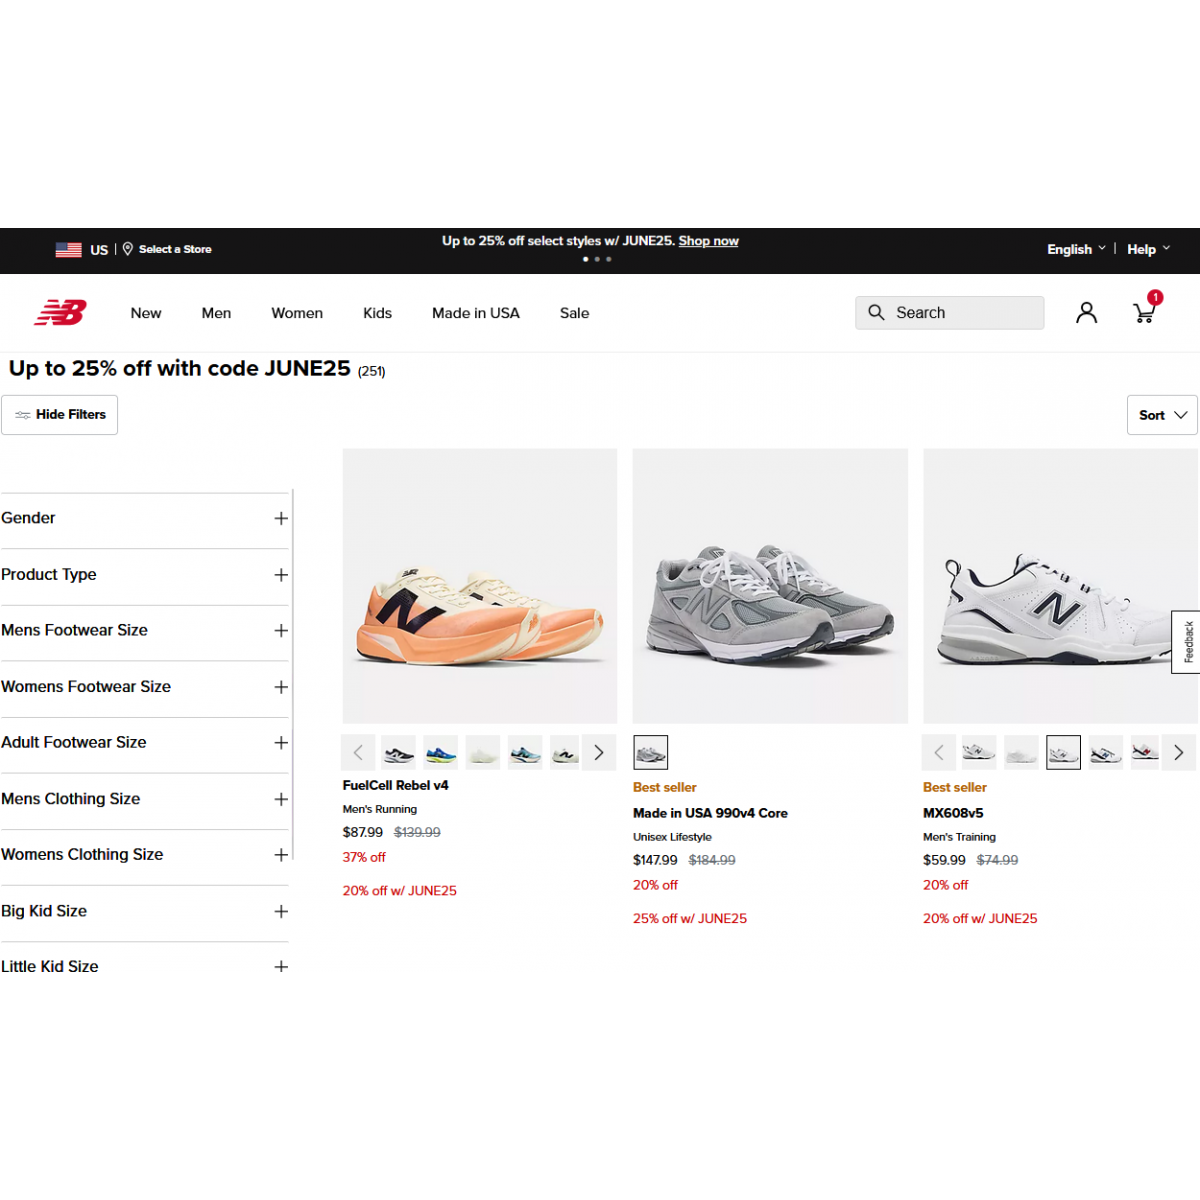Open the user account icon
This screenshot has height=1200, width=1200.
click(1086, 313)
